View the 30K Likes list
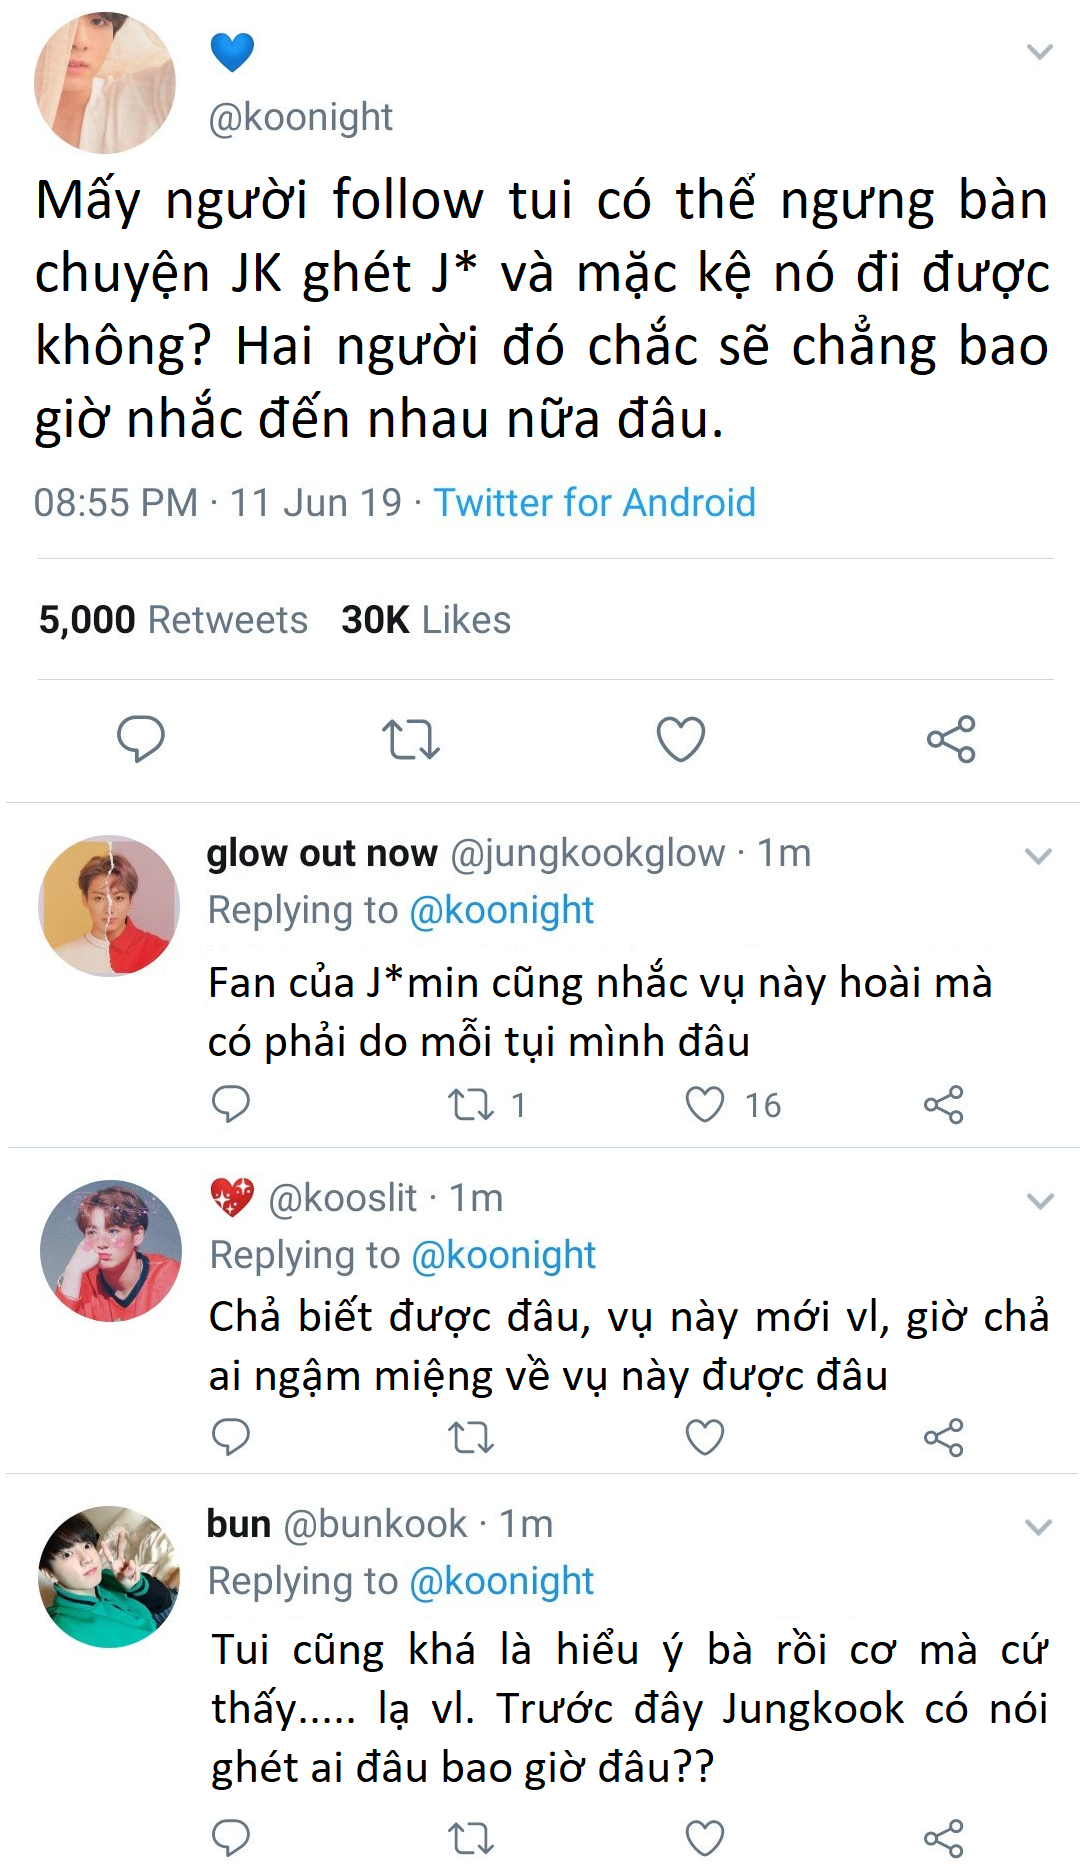The width and height of the screenshot is (1080, 1873). (426, 620)
